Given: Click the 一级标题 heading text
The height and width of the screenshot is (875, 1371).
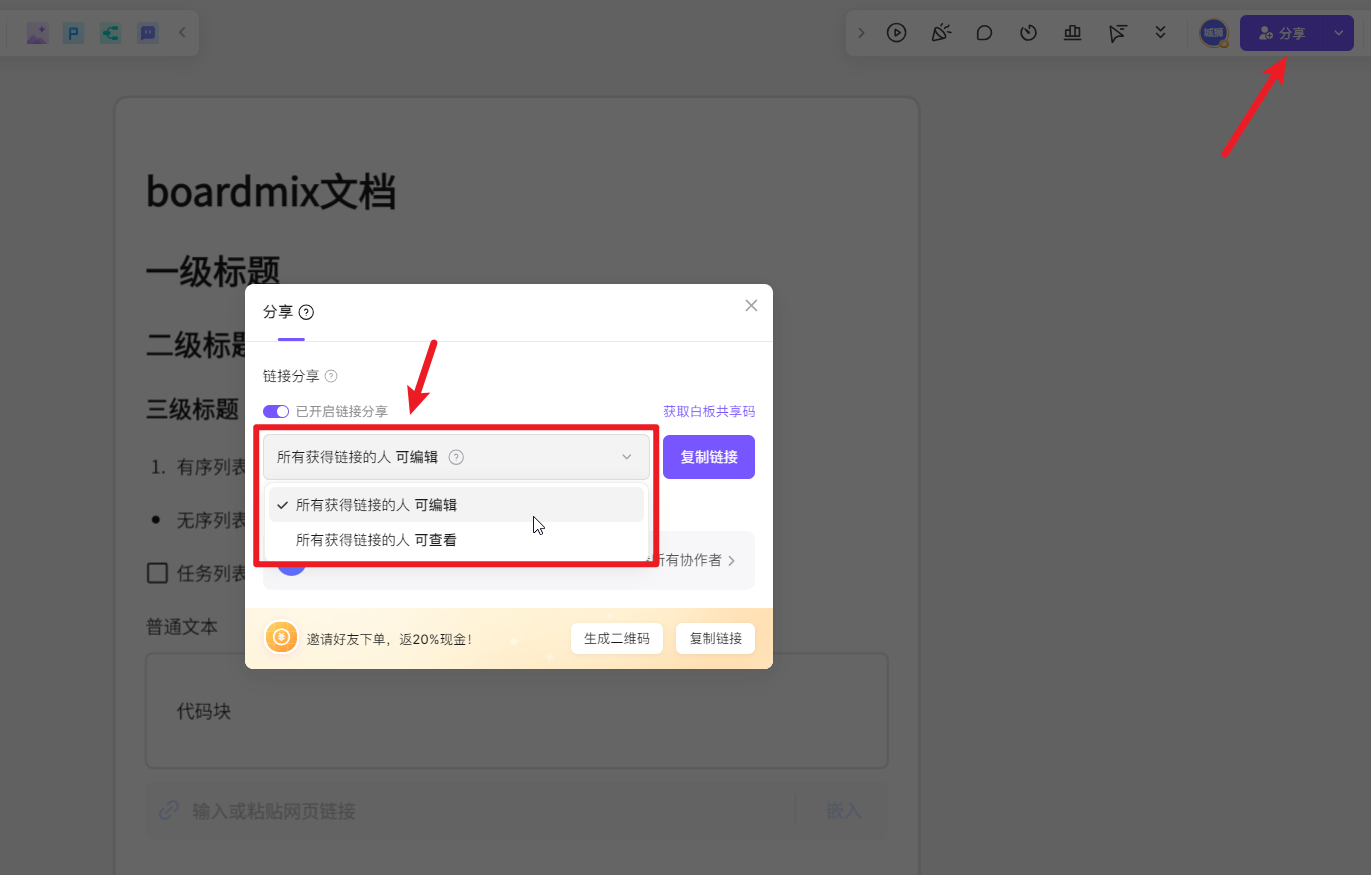Looking at the screenshot, I should (213, 271).
